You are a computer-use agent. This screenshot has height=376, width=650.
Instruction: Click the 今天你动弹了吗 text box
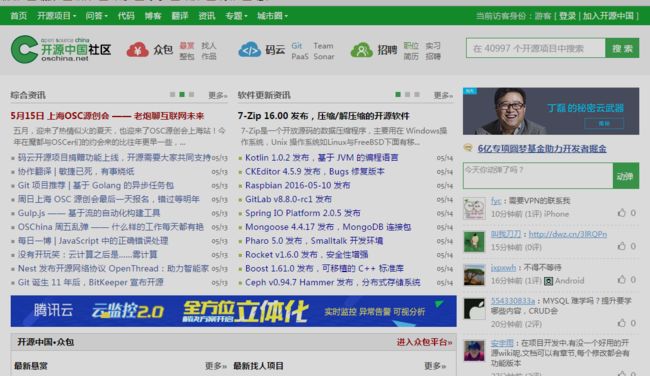(538, 176)
